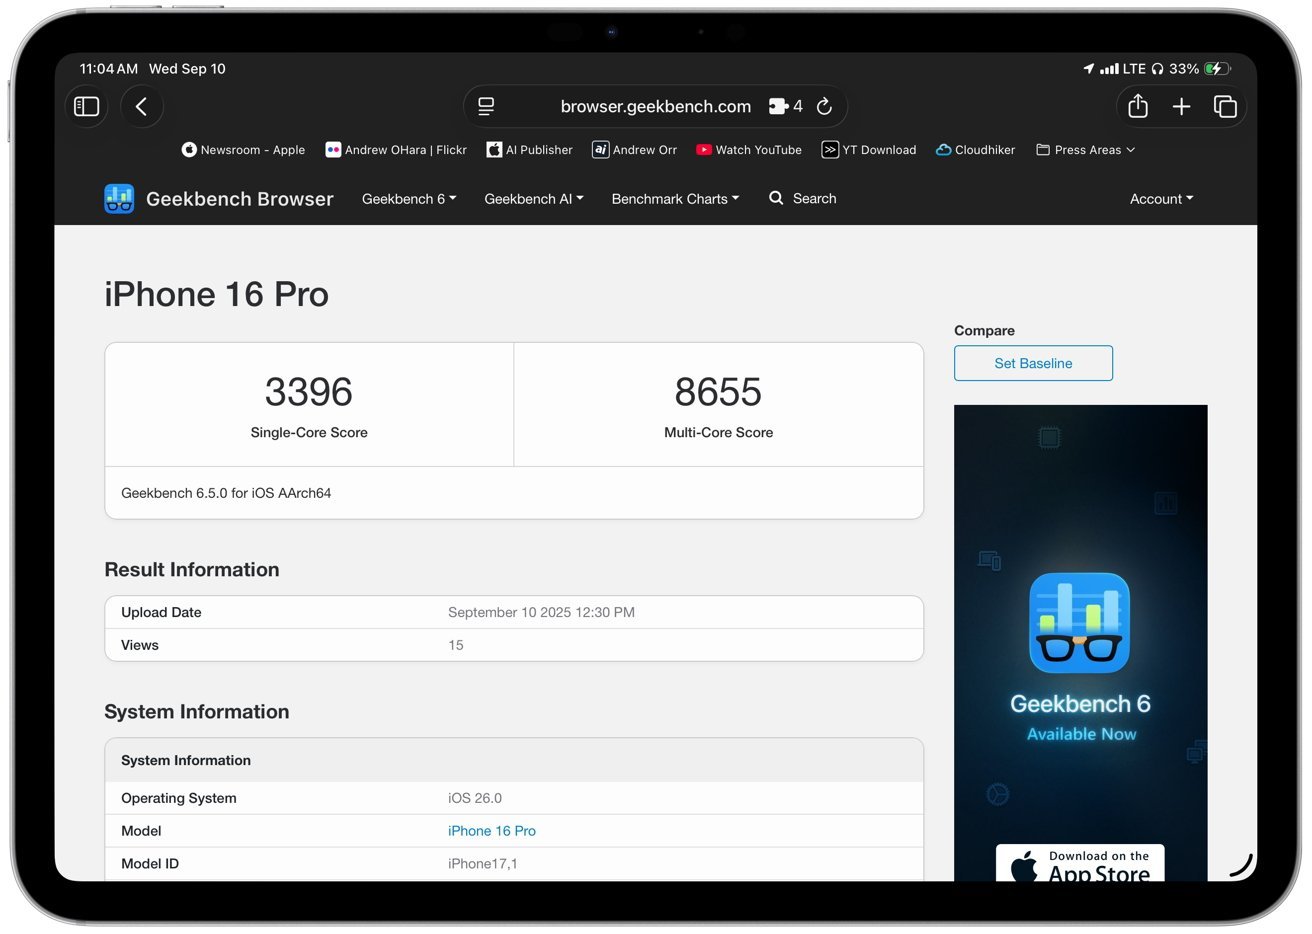Screen dimensions: 1312x934
Task: Click the Geekbench 6.5.0 for iOS AArch64 text
Action: point(226,493)
